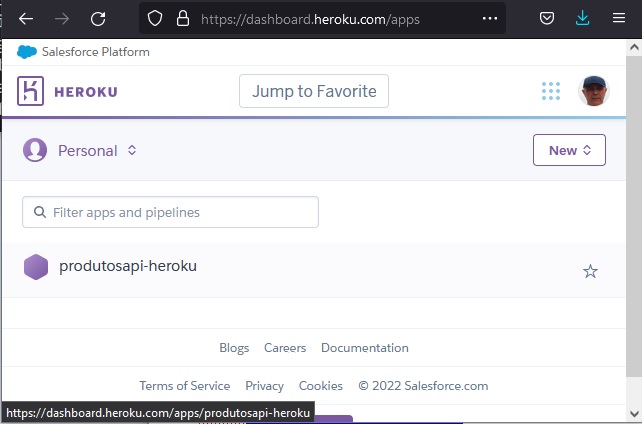The width and height of the screenshot is (643, 424).
Task: Favorite the produtosapi-heroku app with the star
Action: click(590, 271)
